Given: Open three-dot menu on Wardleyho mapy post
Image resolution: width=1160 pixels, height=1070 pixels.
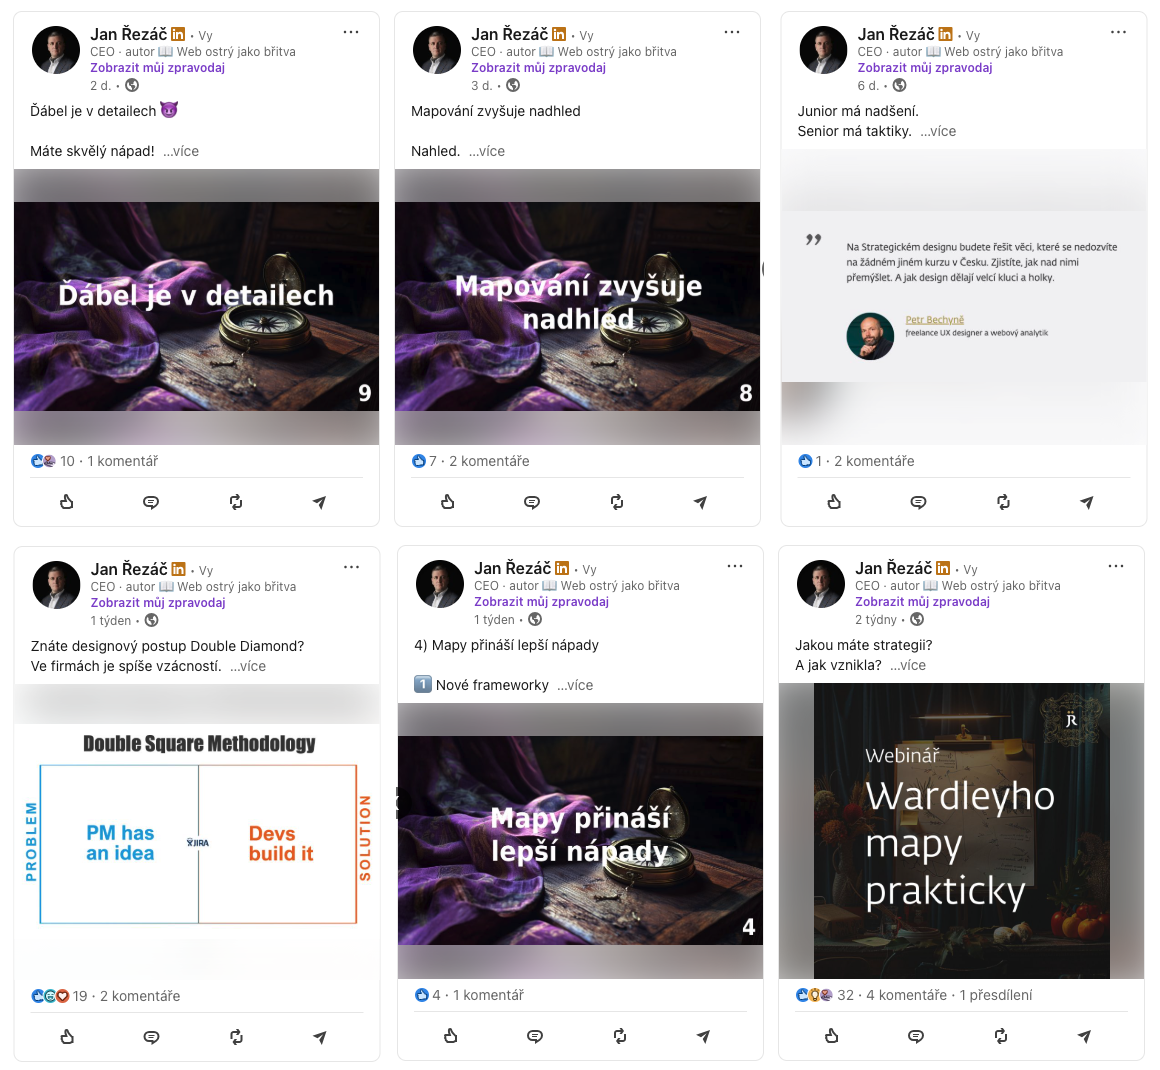Looking at the screenshot, I should [1116, 566].
